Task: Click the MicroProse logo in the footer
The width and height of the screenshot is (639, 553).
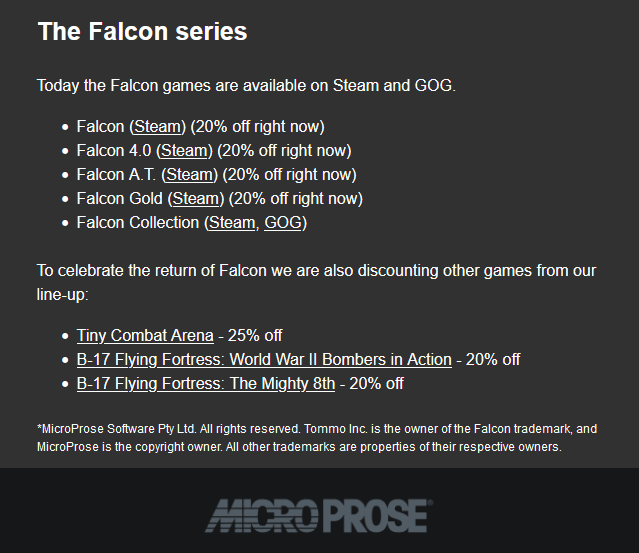Action: [319, 516]
